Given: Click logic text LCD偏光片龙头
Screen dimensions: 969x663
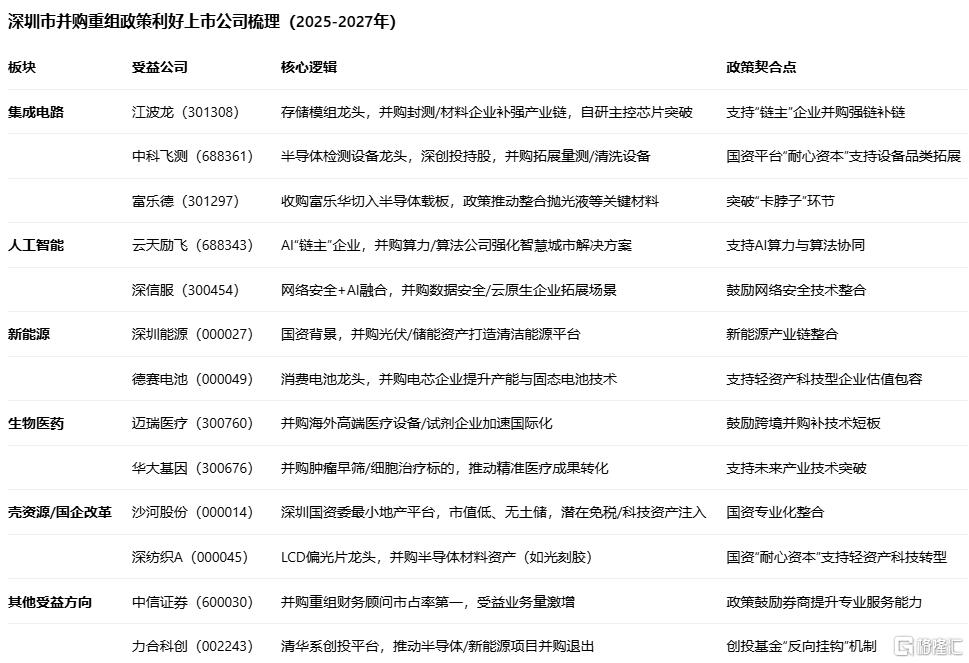Looking at the screenshot, I should pos(328,557).
